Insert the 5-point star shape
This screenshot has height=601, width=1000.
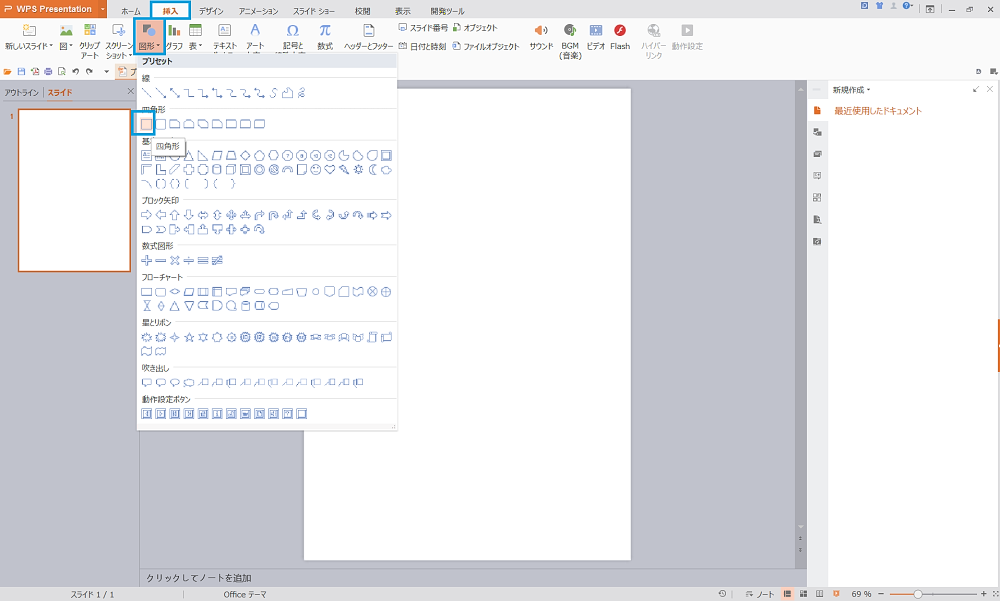pos(189,337)
